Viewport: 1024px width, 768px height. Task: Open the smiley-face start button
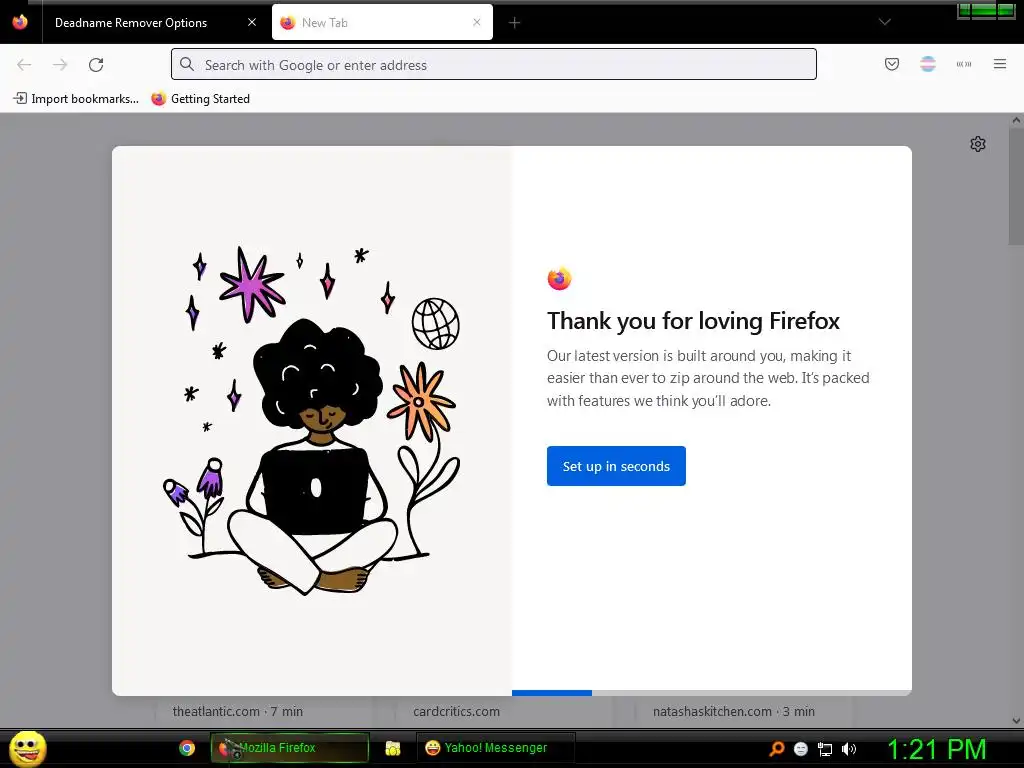point(27,748)
